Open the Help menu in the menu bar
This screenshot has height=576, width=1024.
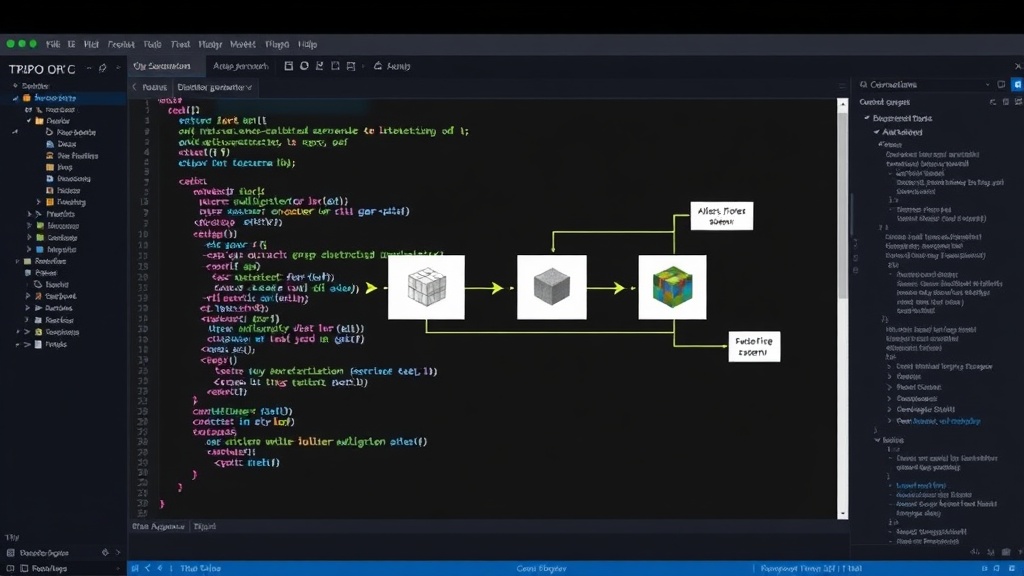pos(308,44)
